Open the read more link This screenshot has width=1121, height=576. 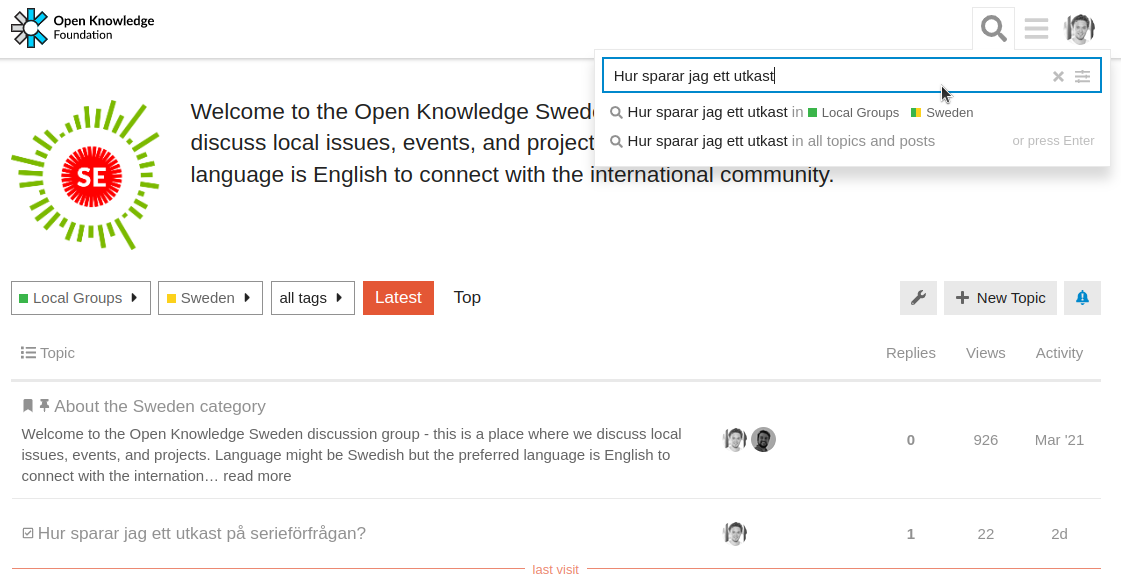[x=257, y=476]
